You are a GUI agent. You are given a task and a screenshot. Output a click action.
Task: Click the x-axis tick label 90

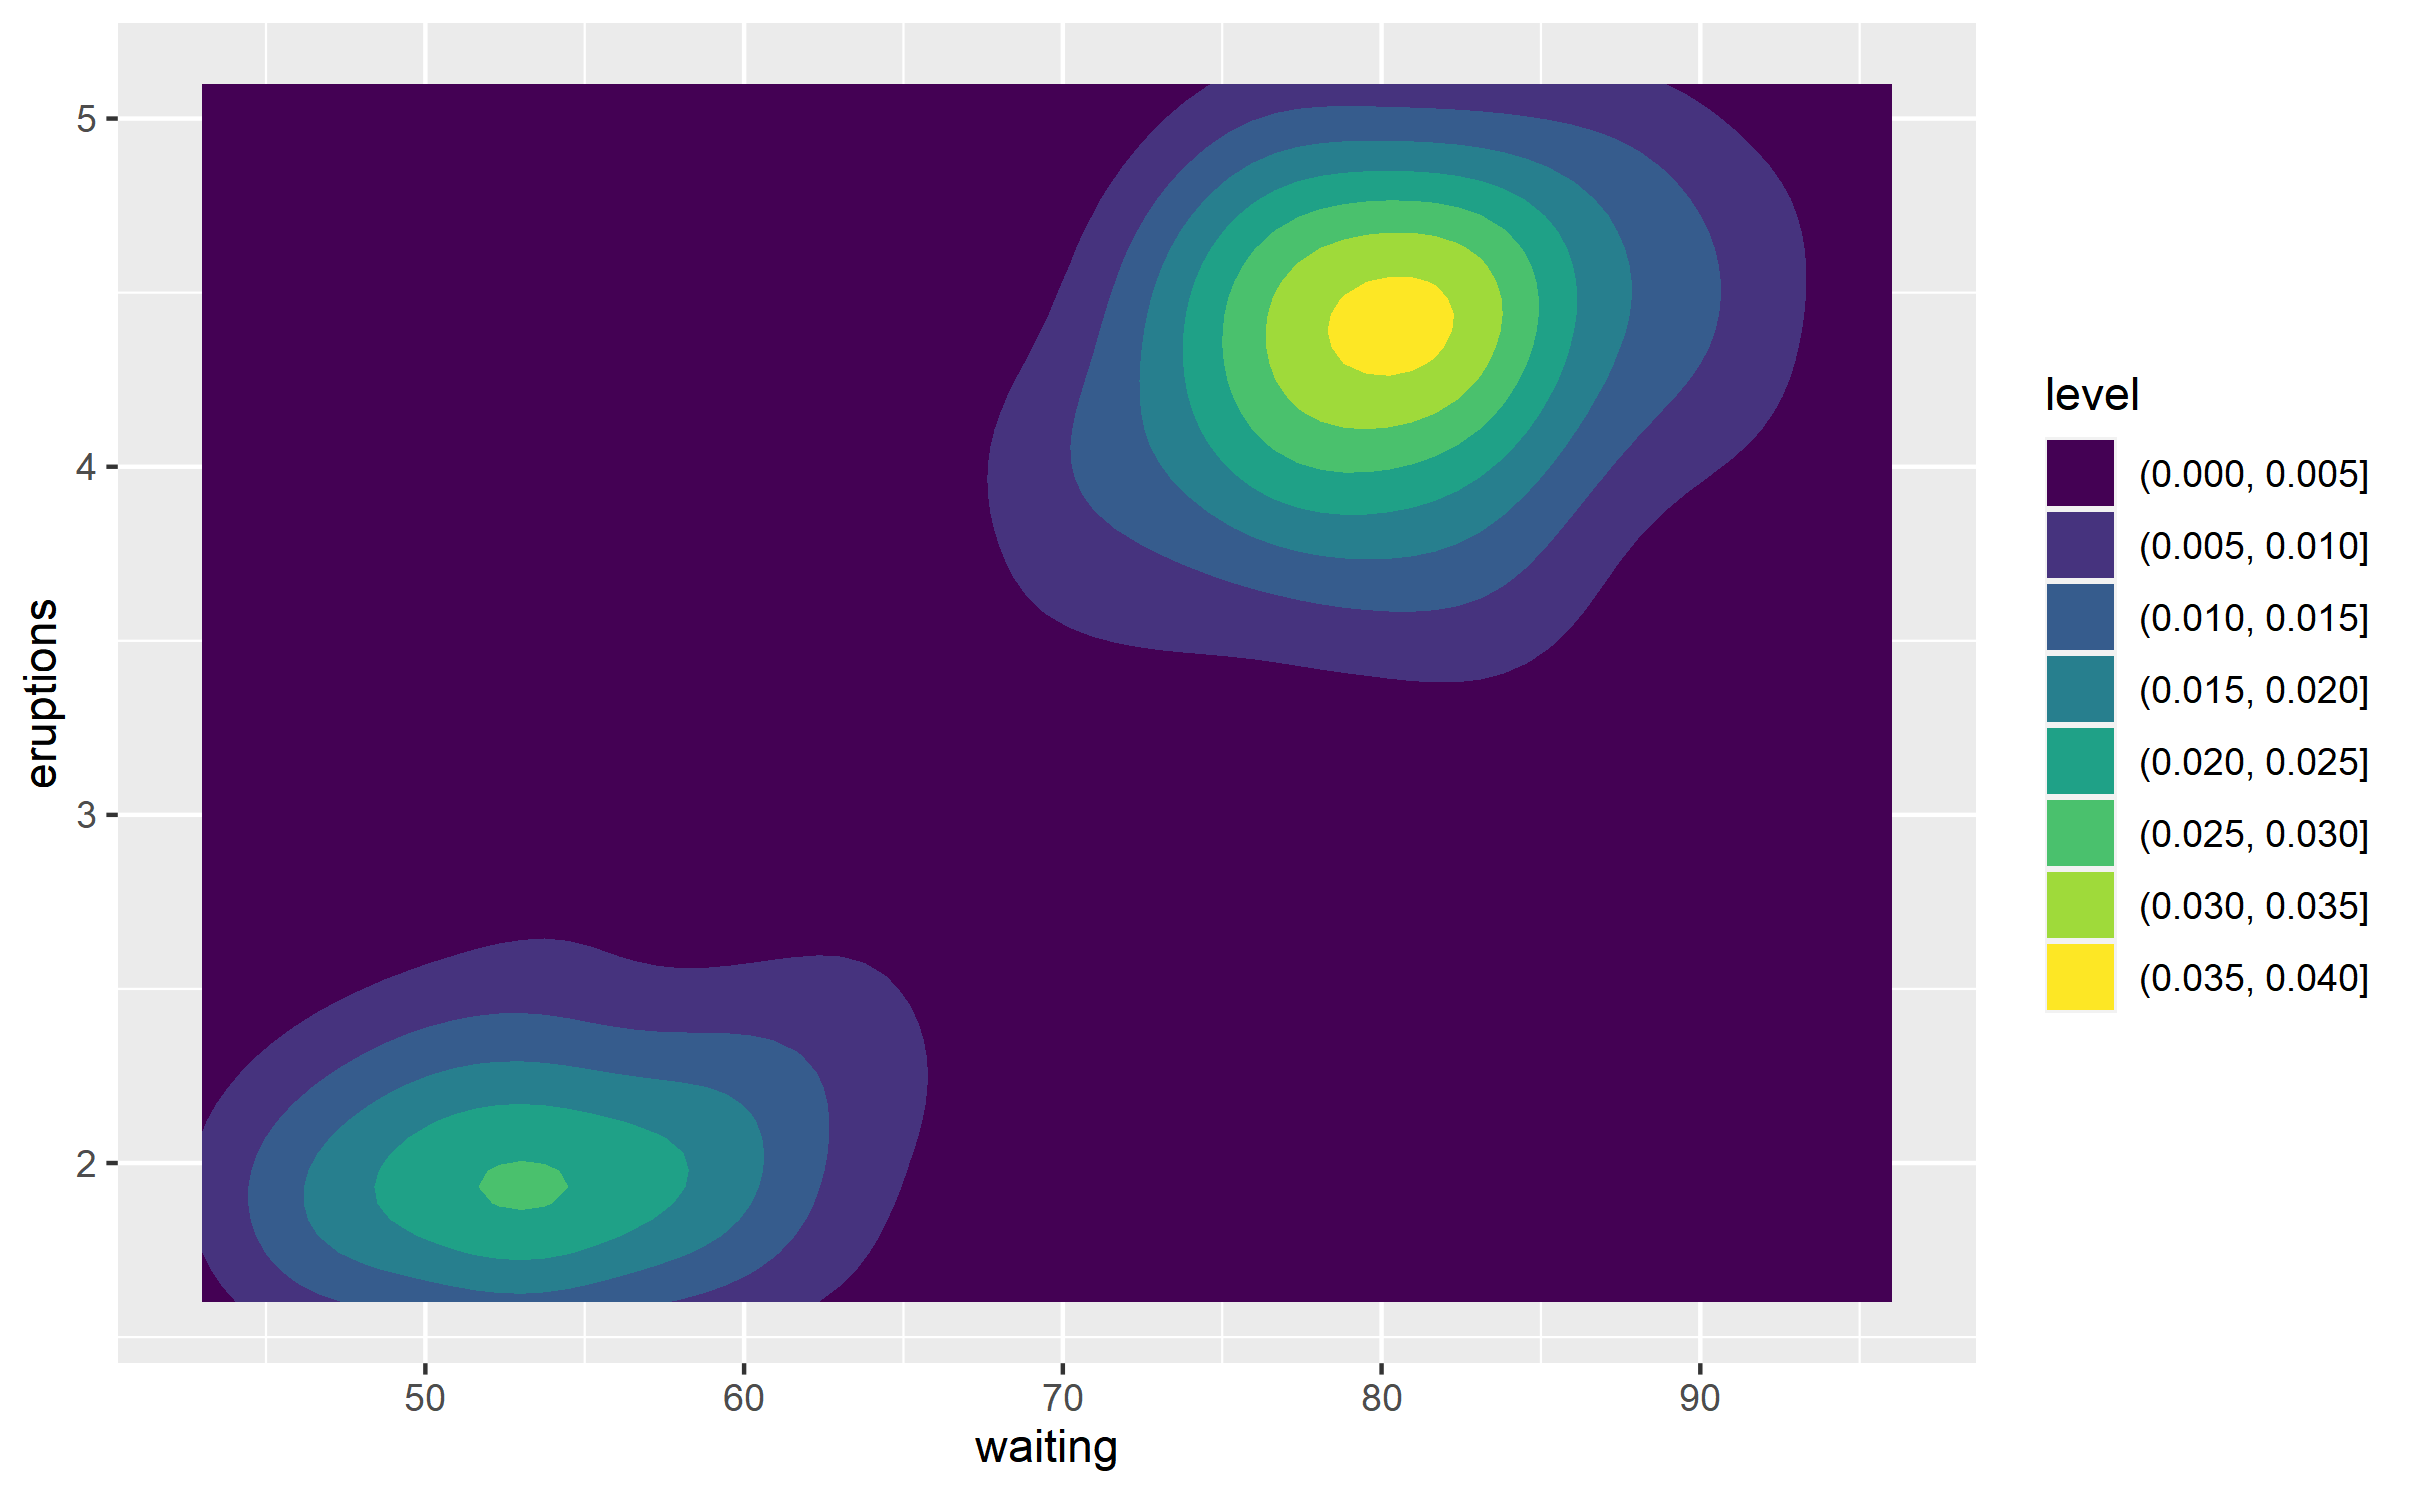pos(1700,1398)
